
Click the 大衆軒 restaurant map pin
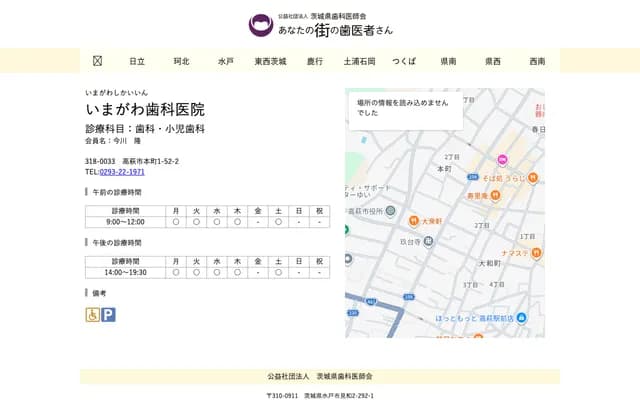[414, 220]
